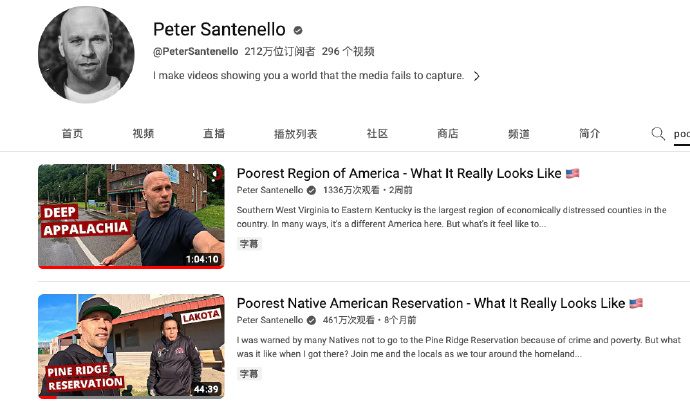
Task: Click the 字幕 badge on Appalachia video
Action: [x=249, y=244]
